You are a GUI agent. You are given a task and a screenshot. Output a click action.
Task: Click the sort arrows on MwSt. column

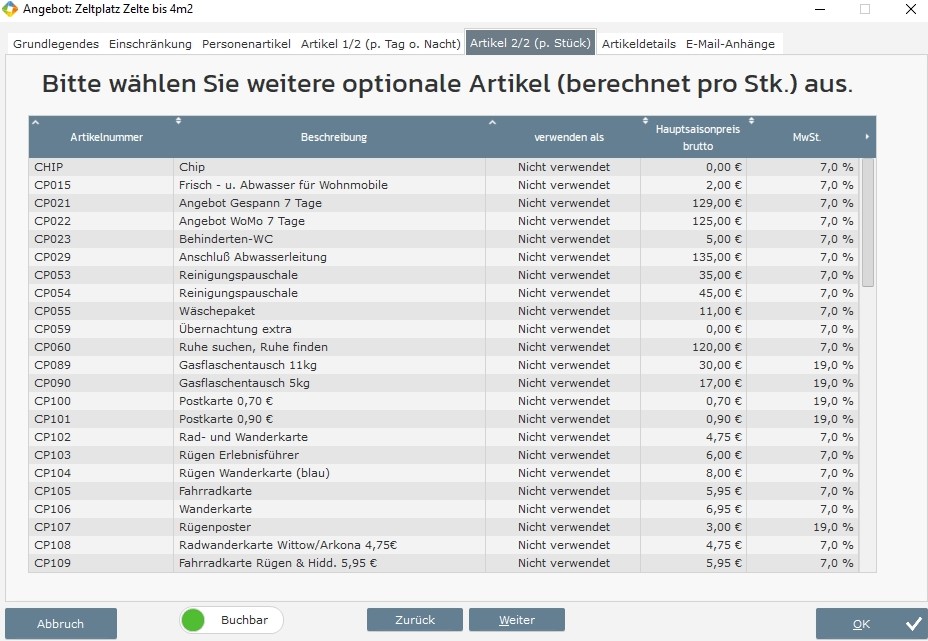[751, 121]
